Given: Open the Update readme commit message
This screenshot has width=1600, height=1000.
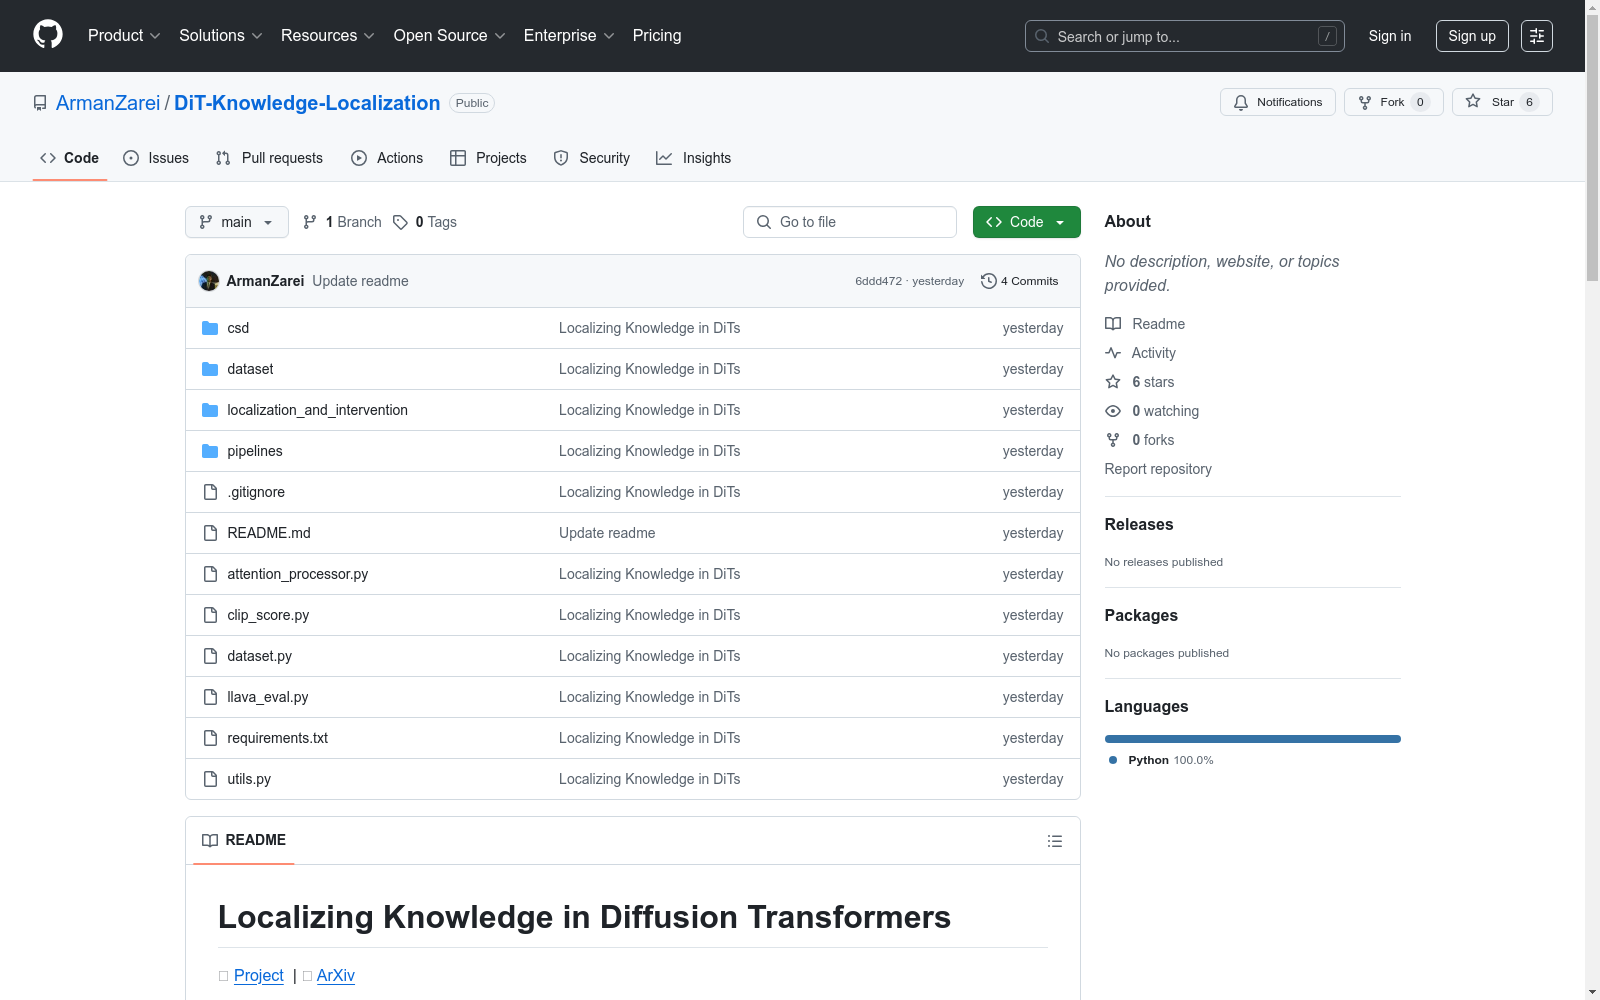Looking at the screenshot, I should click(x=360, y=281).
